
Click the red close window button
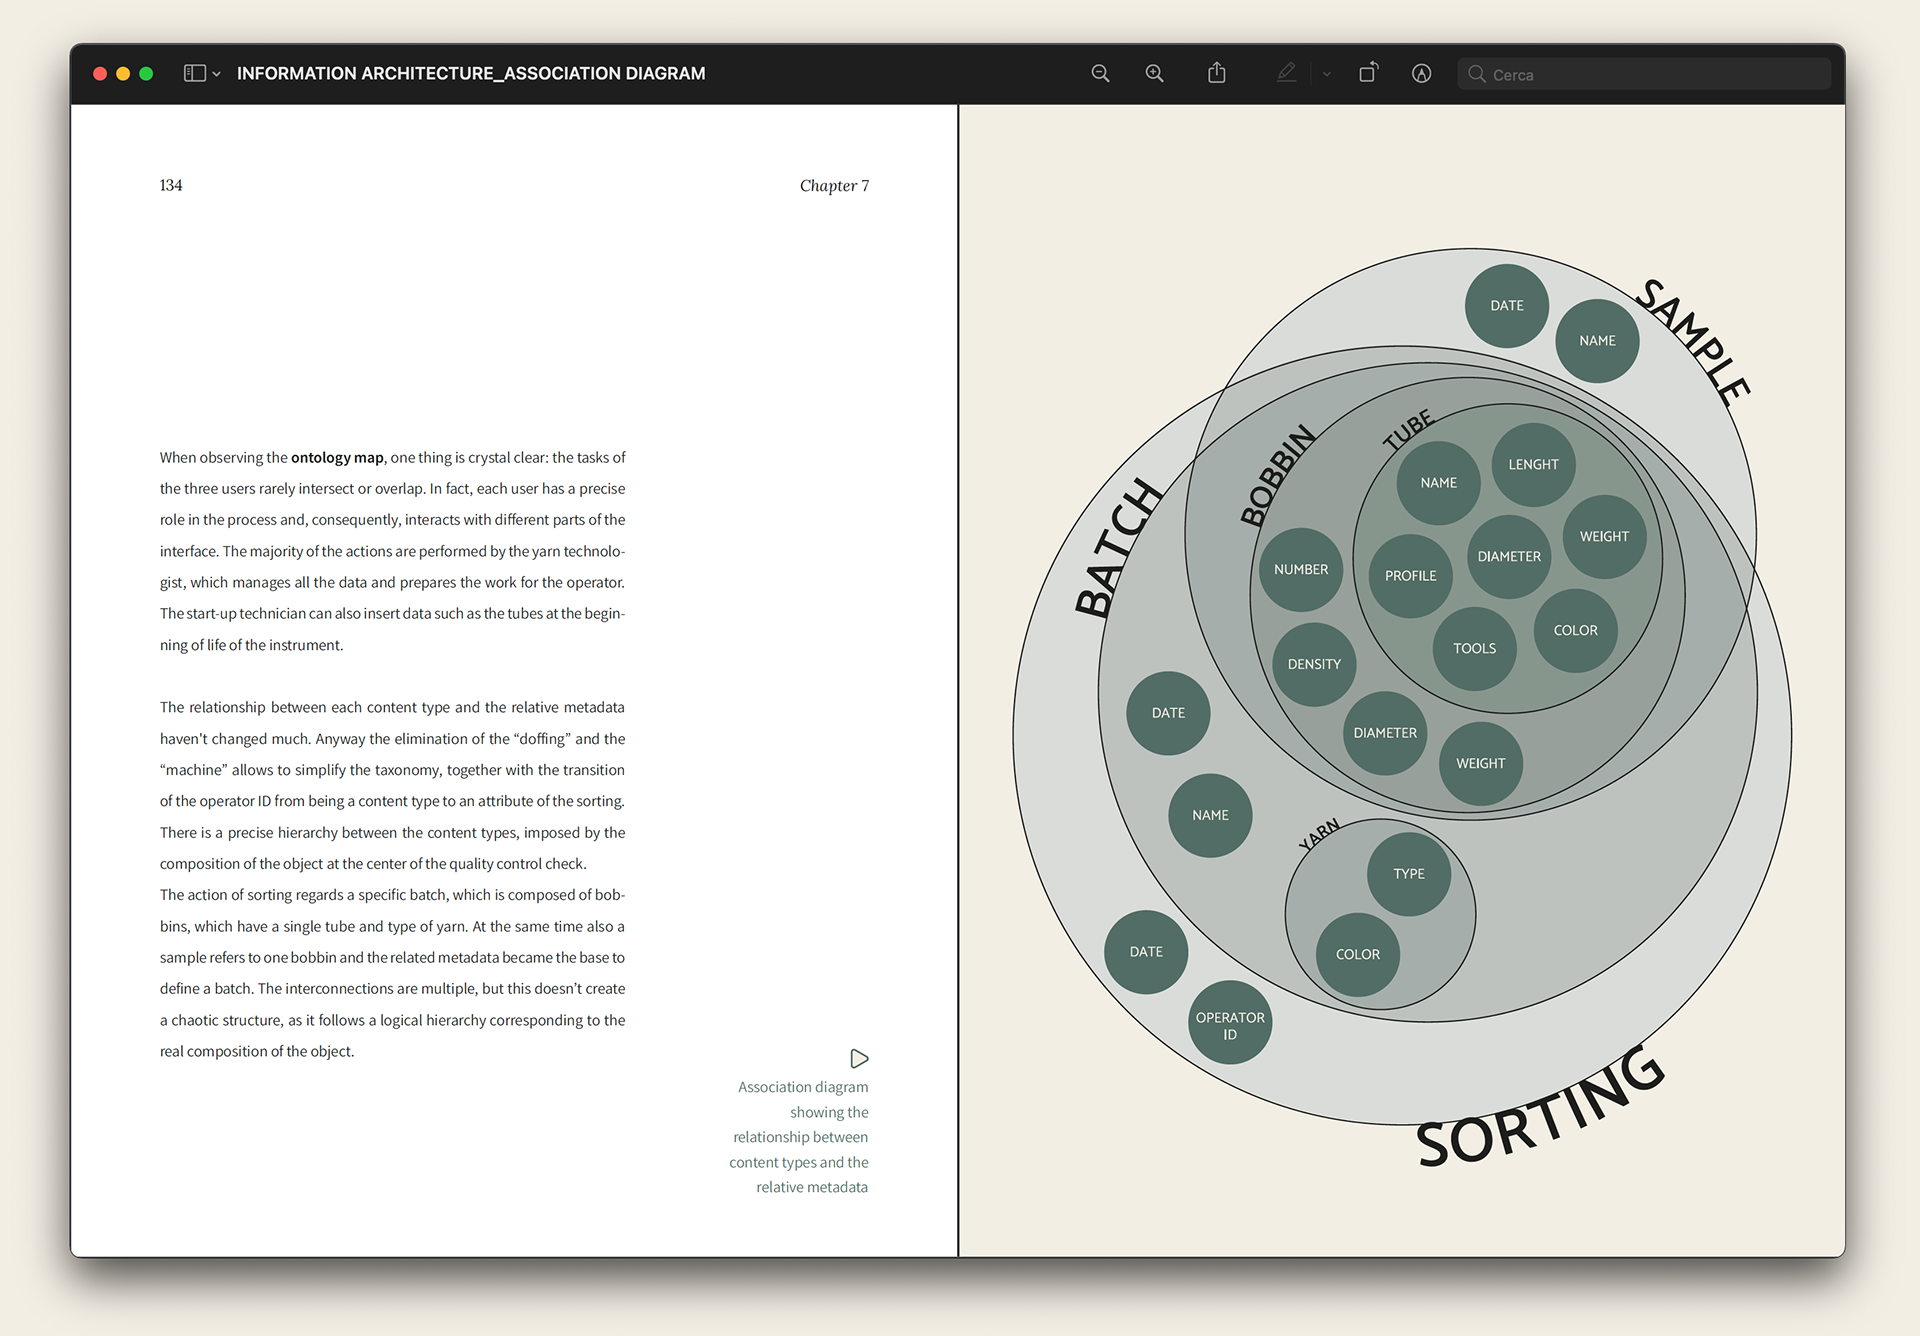coord(100,73)
